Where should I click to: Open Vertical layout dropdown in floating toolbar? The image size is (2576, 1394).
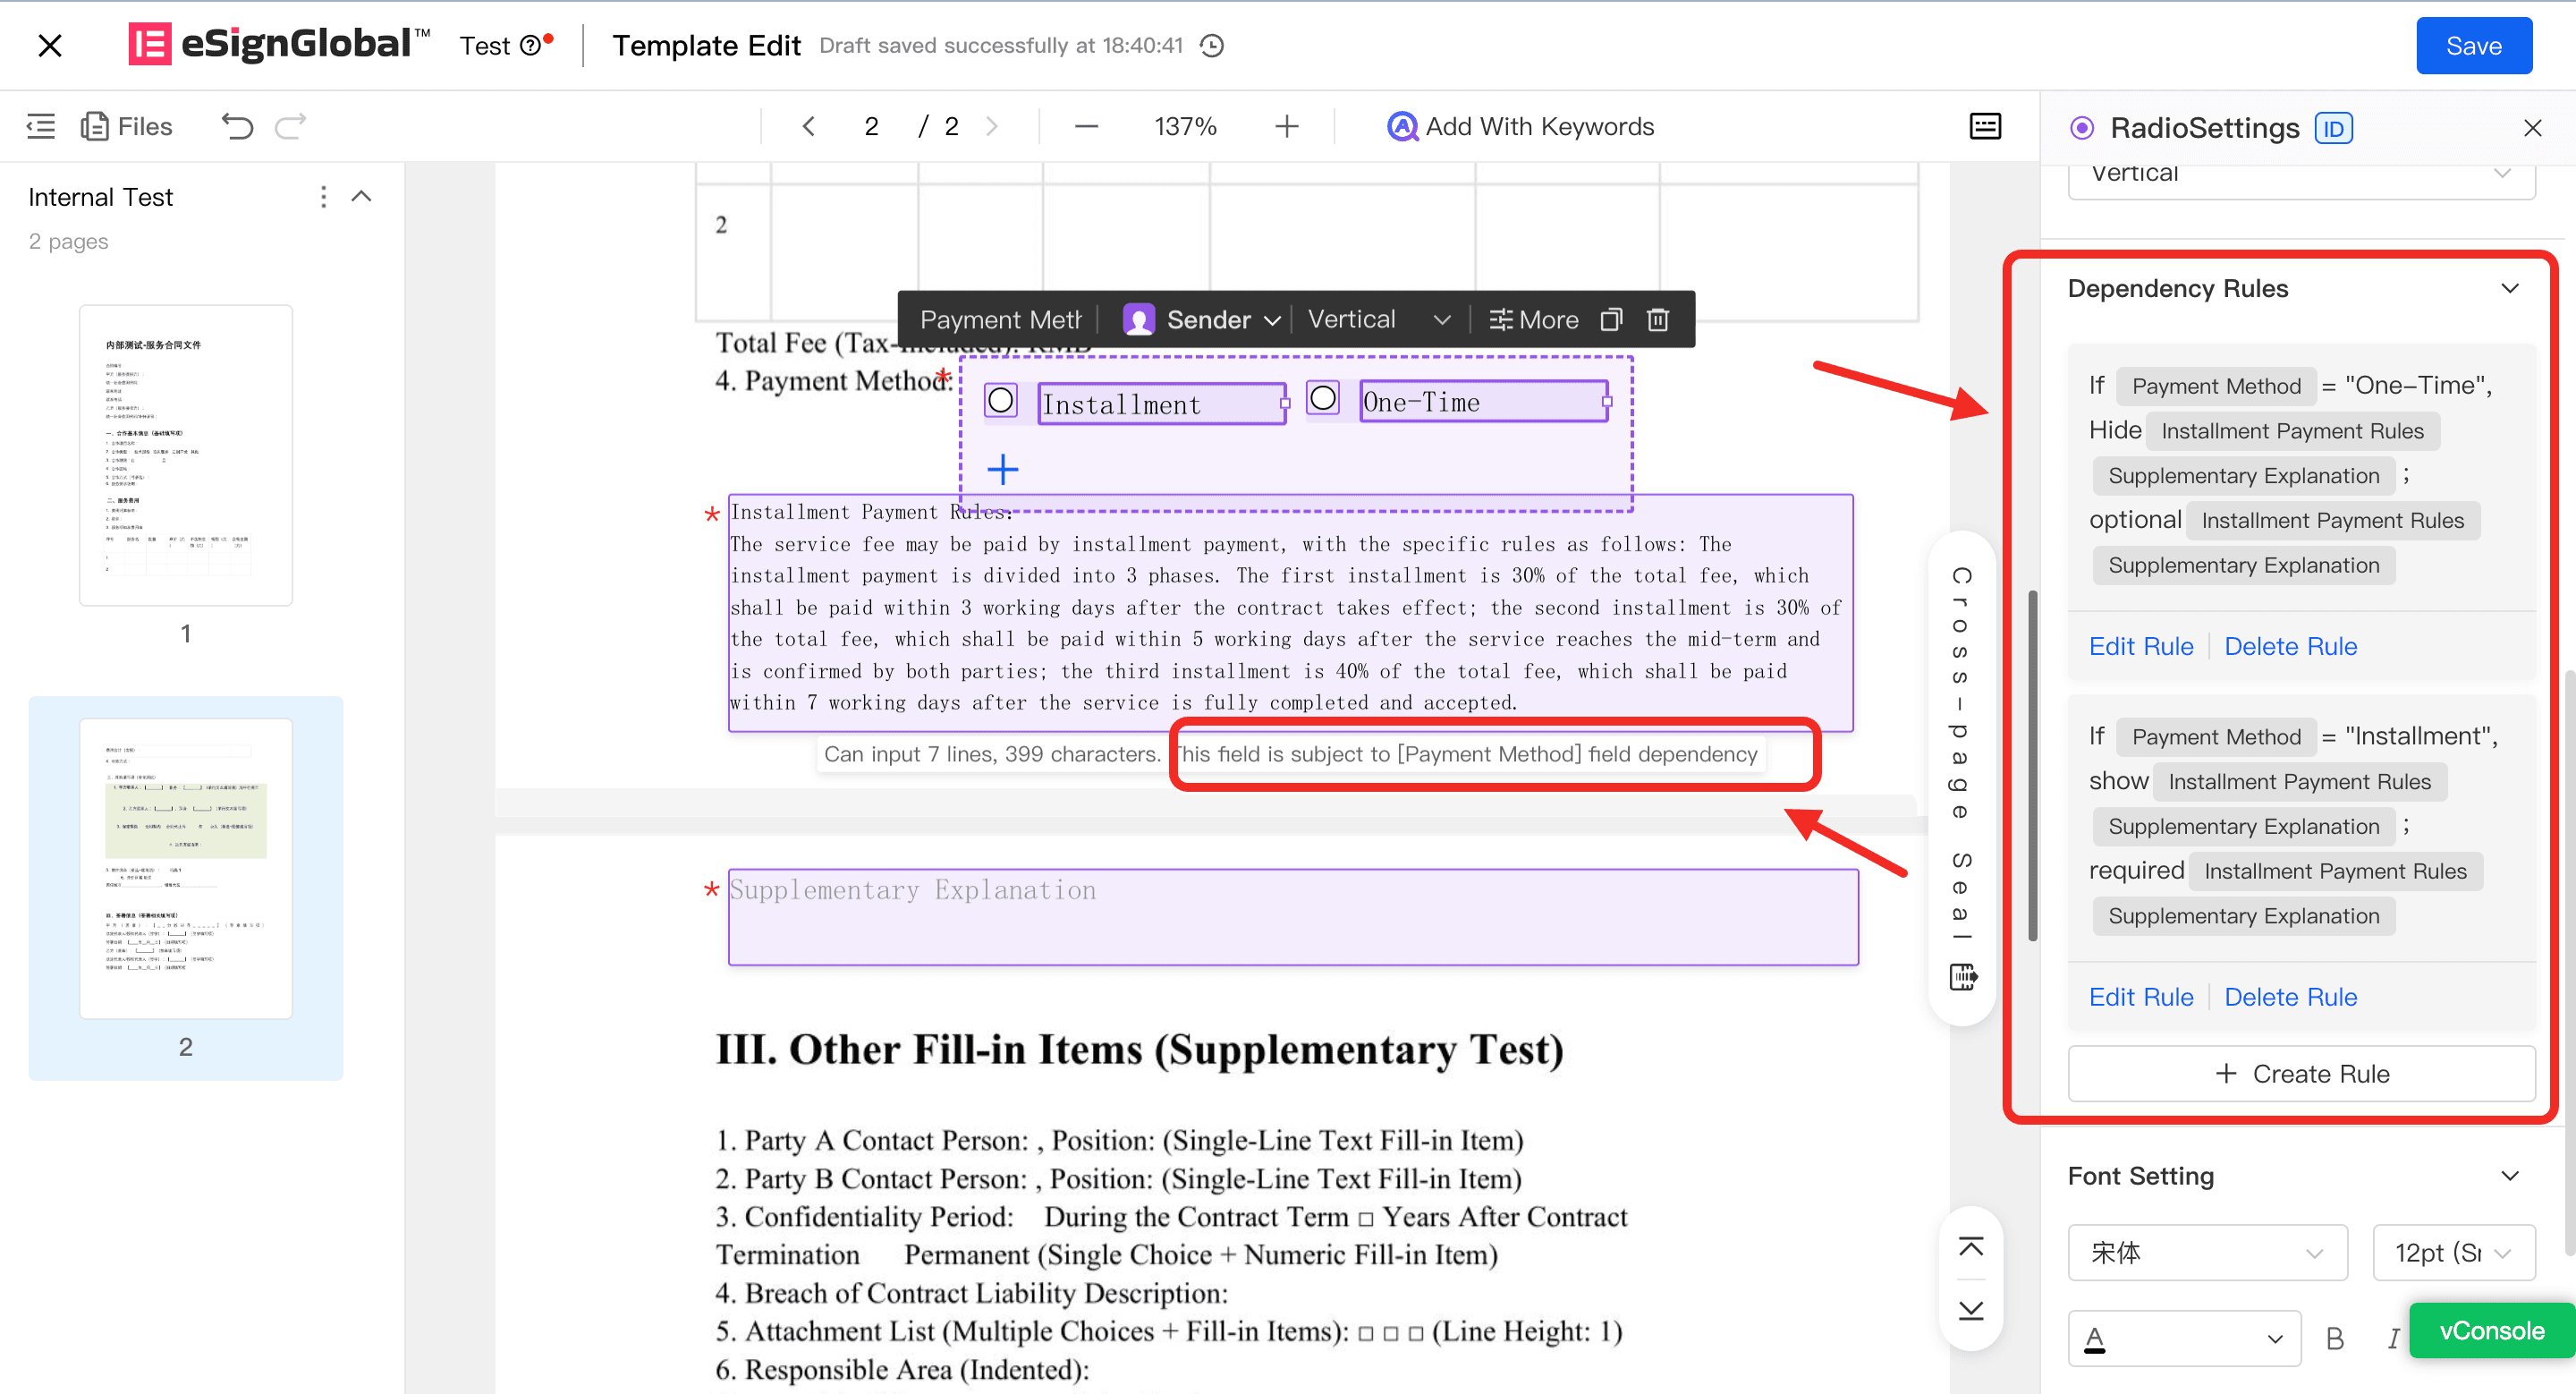tap(1379, 320)
